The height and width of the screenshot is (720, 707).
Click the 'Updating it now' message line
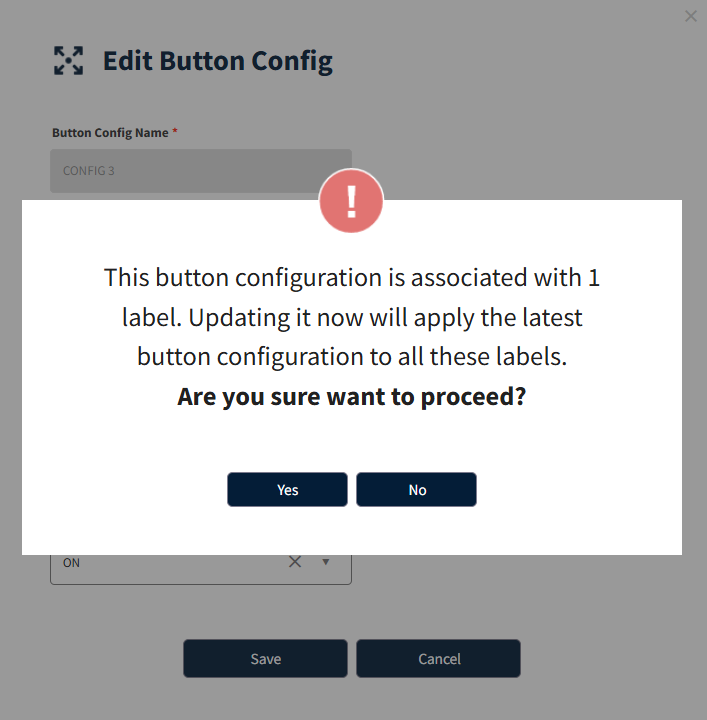[351, 318]
